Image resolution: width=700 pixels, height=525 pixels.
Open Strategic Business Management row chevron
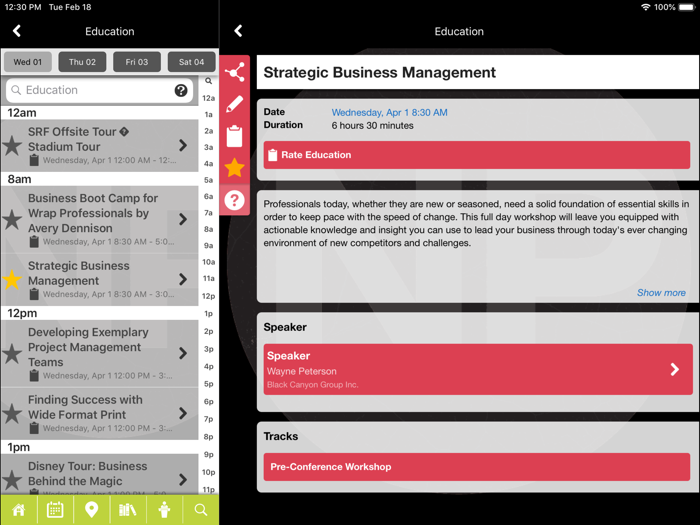[x=183, y=279]
